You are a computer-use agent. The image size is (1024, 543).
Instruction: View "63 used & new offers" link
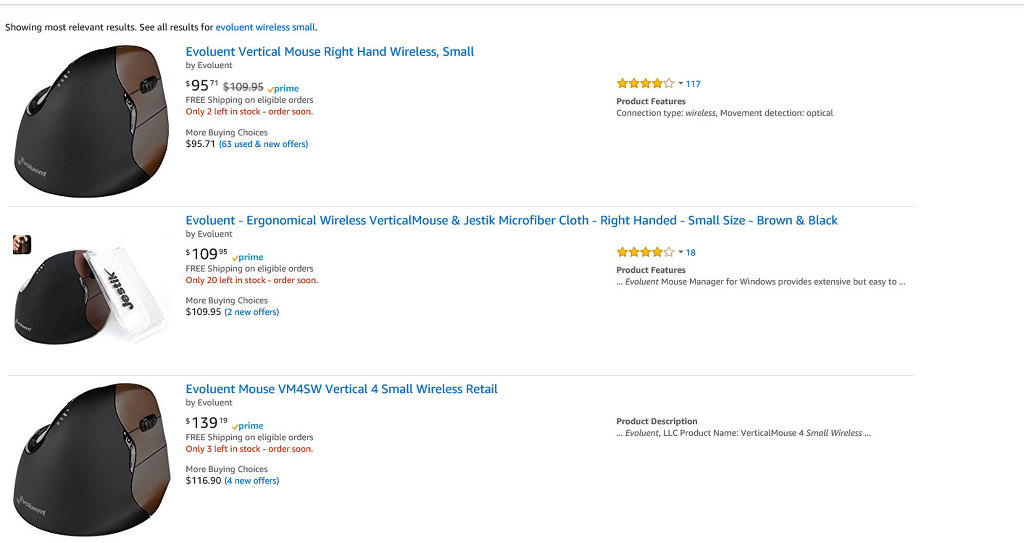pos(264,144)
